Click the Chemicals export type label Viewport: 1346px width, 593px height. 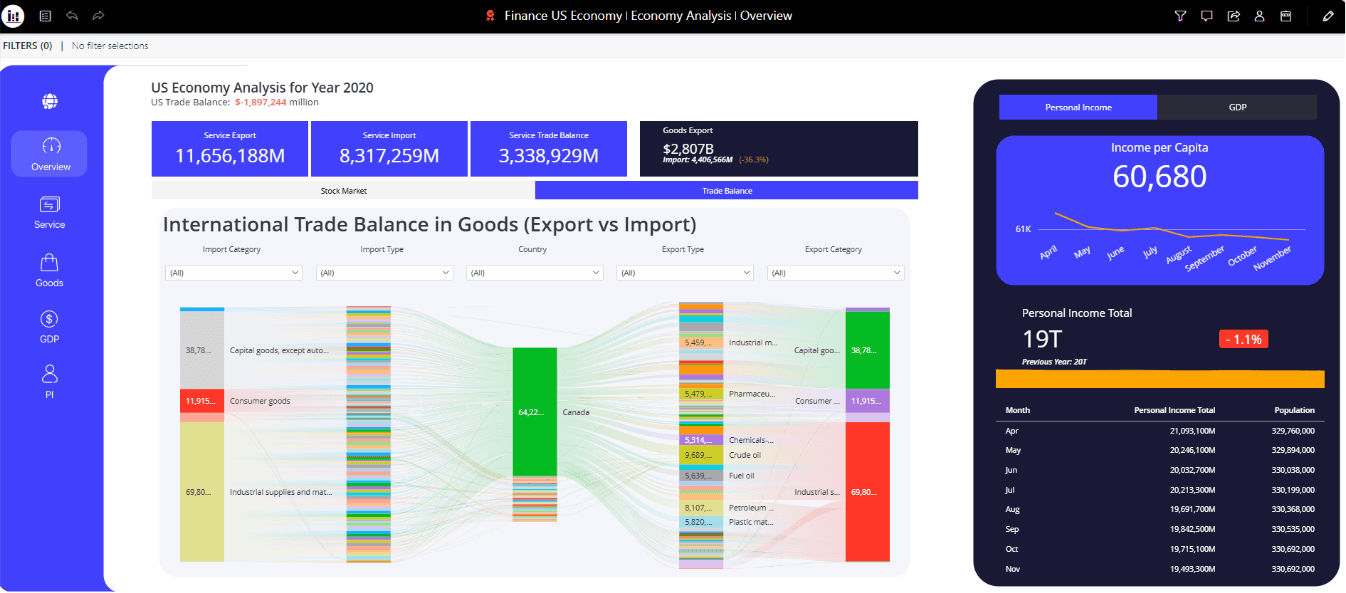coord(751,439)
